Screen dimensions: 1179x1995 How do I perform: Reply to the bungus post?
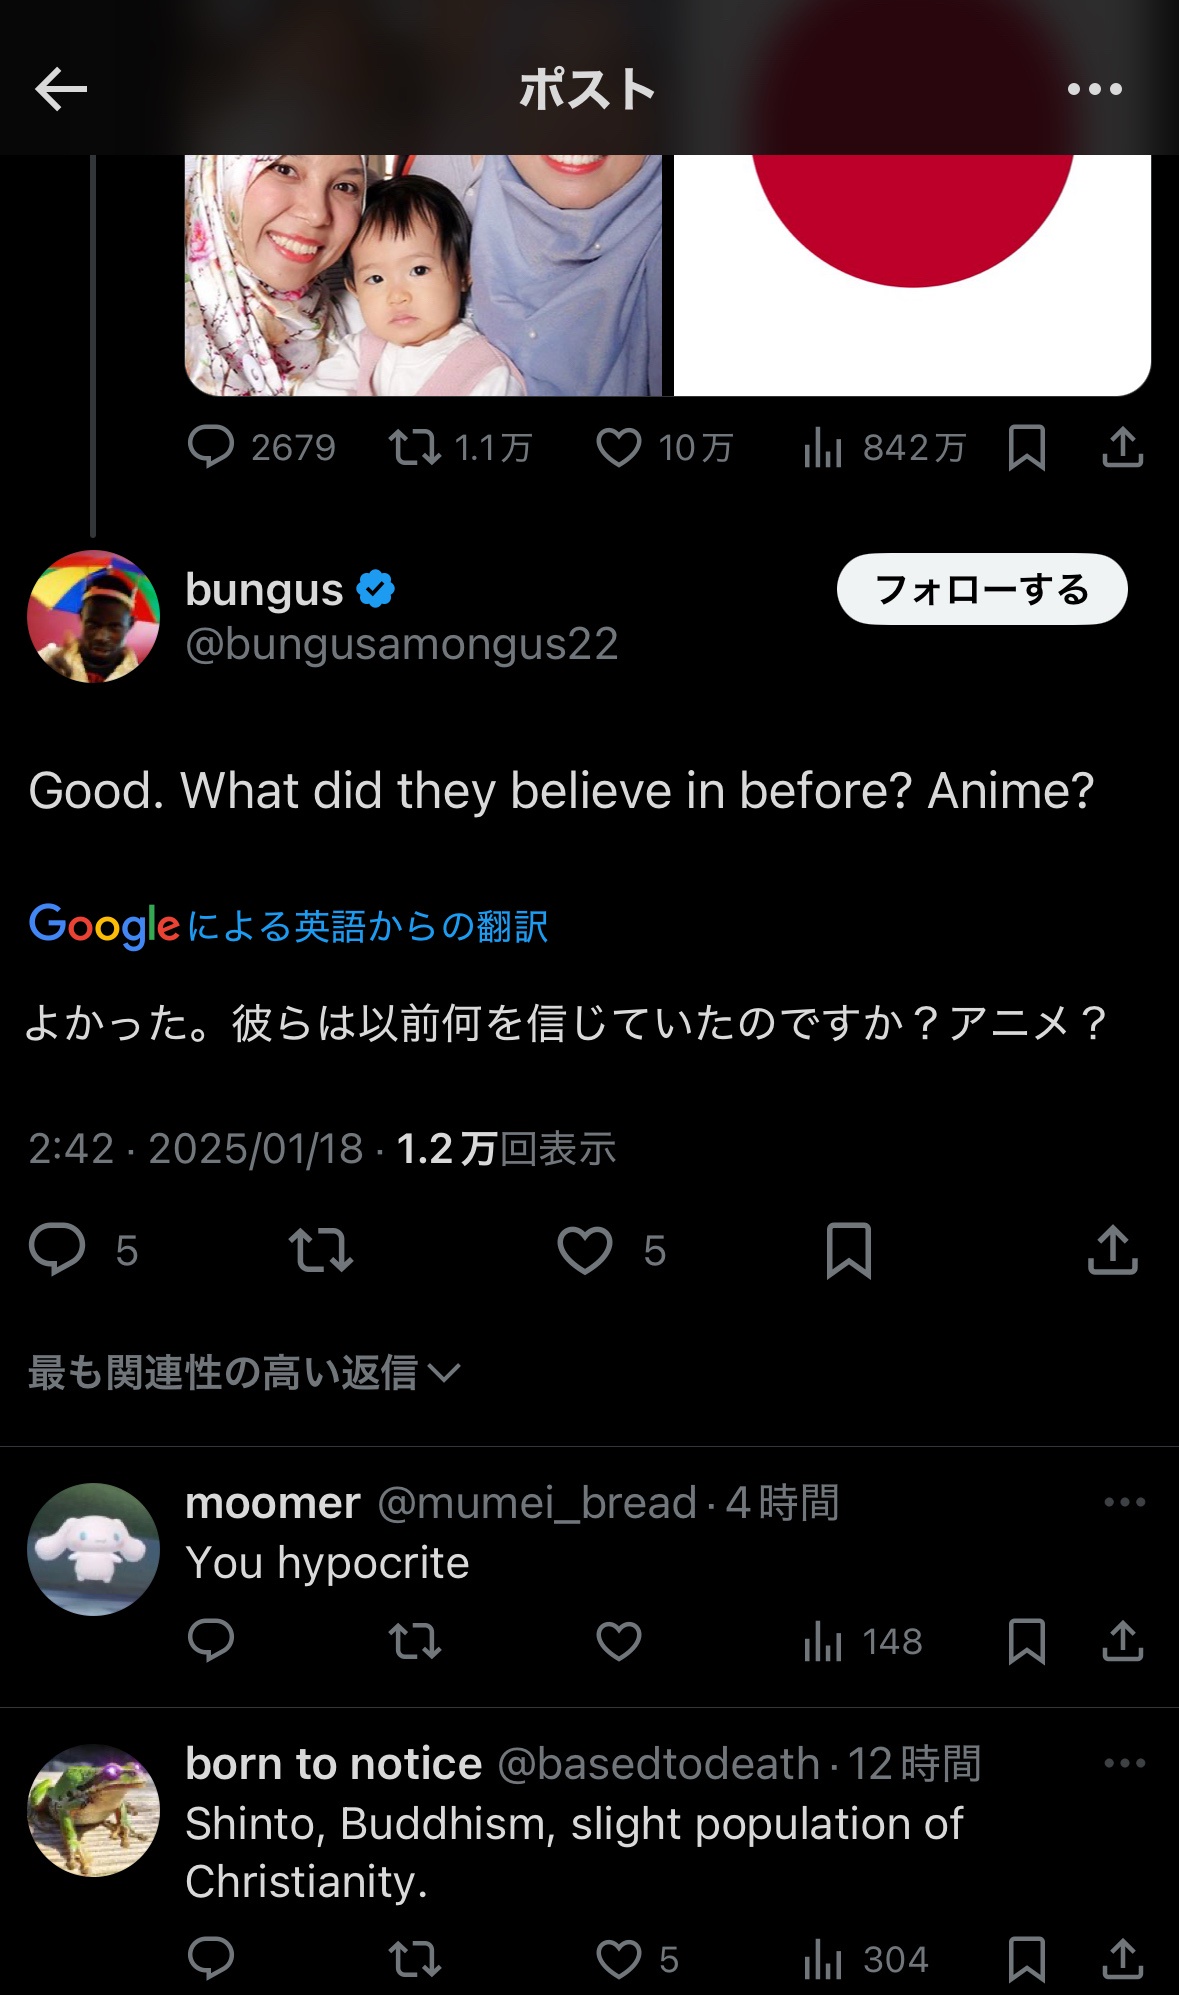(57, 1250)
